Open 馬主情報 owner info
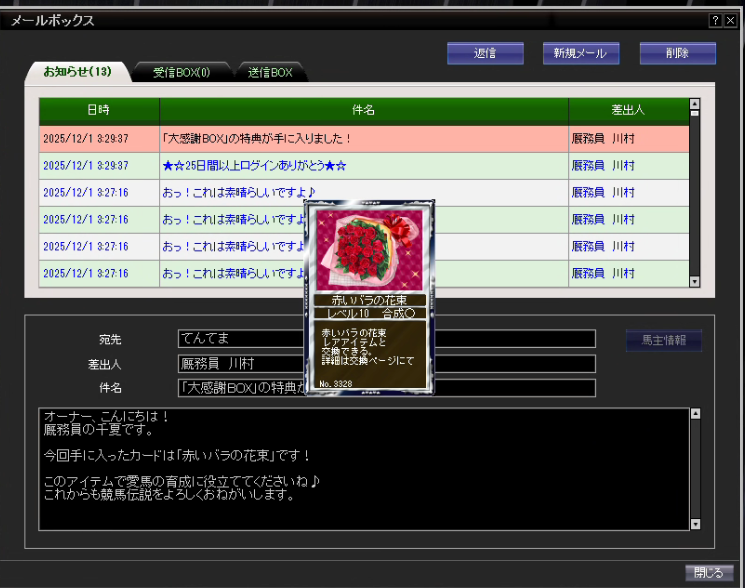This screenshot has width=745, height=588. (663, 340)
